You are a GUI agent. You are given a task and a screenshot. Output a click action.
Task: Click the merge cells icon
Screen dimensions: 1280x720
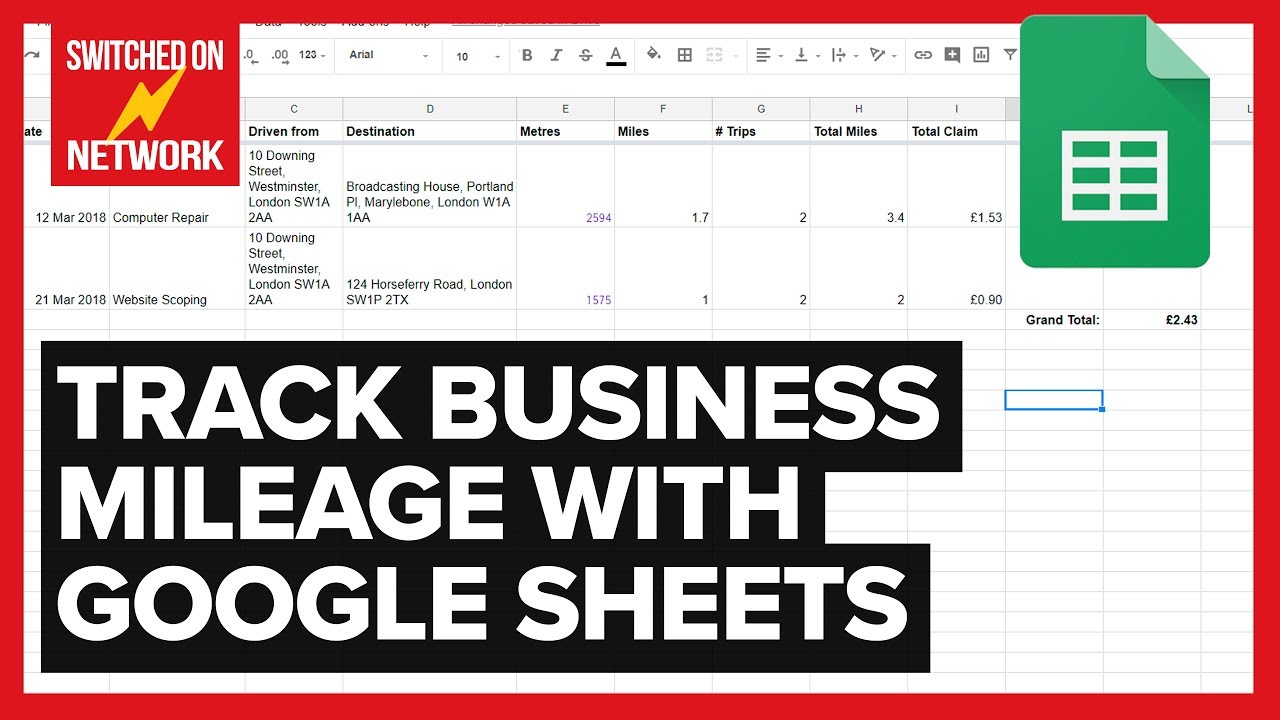click(714, 55)
